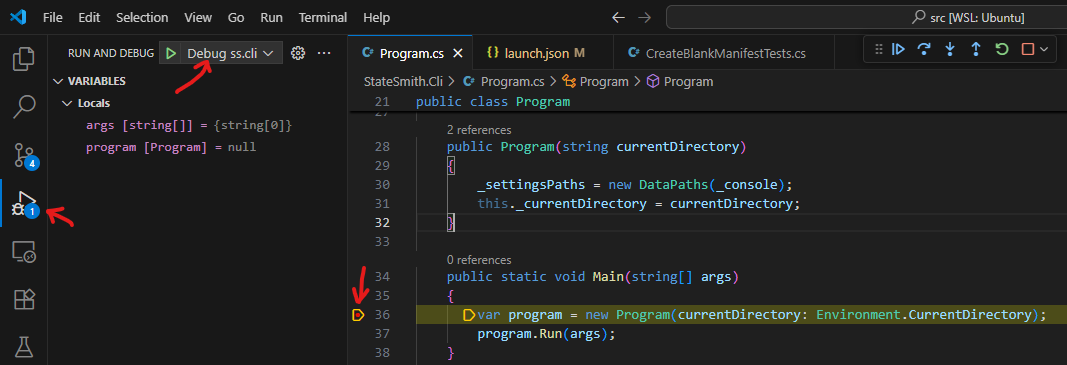The width and height of the screenshot is (1067, 365).
Task: Restart the debug session
Action: pyautogui.click(x=1002, y=49)
